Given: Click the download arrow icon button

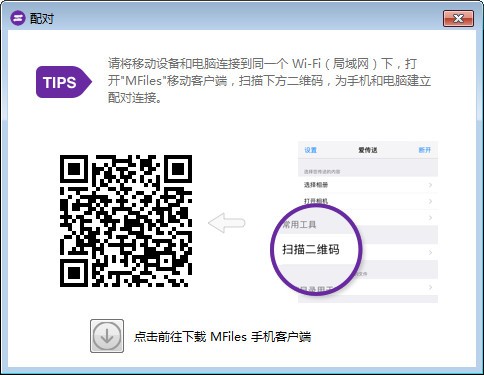Looking at the screenshot, I should (x=107, y=336).
